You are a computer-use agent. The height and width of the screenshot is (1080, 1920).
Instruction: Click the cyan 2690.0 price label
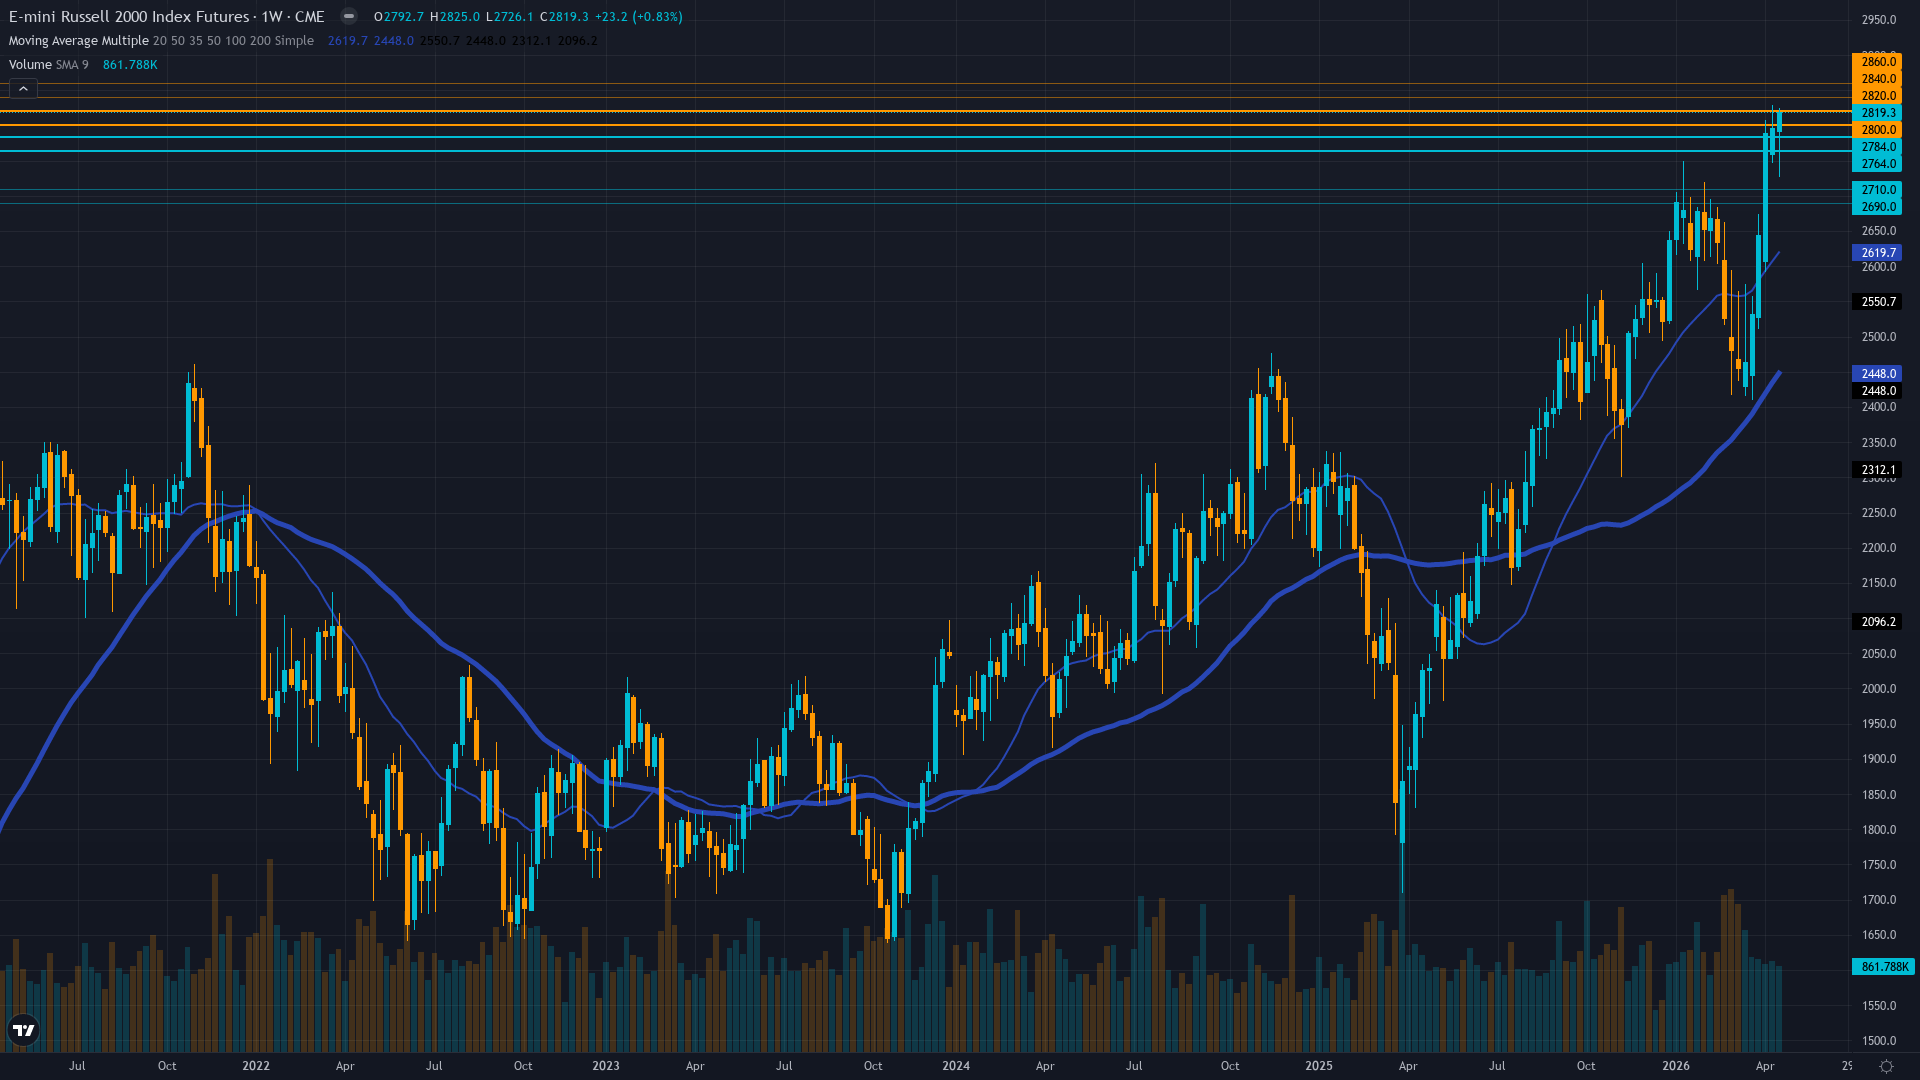click(x=1877, y=207)
